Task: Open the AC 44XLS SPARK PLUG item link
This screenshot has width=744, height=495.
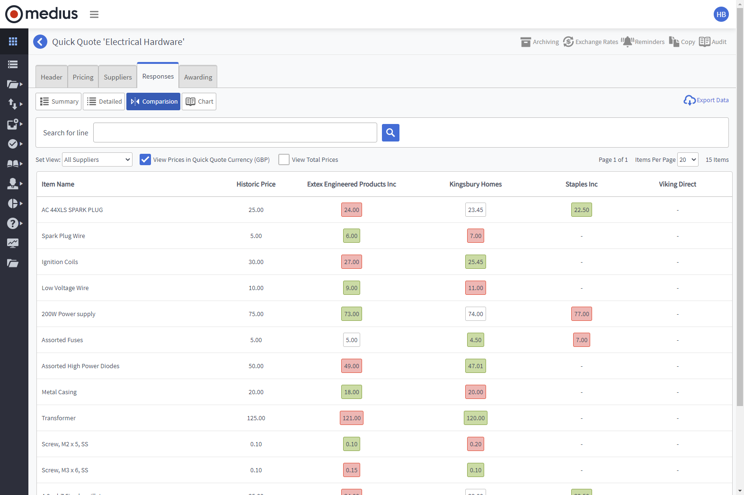Action: tap(72, 210)
